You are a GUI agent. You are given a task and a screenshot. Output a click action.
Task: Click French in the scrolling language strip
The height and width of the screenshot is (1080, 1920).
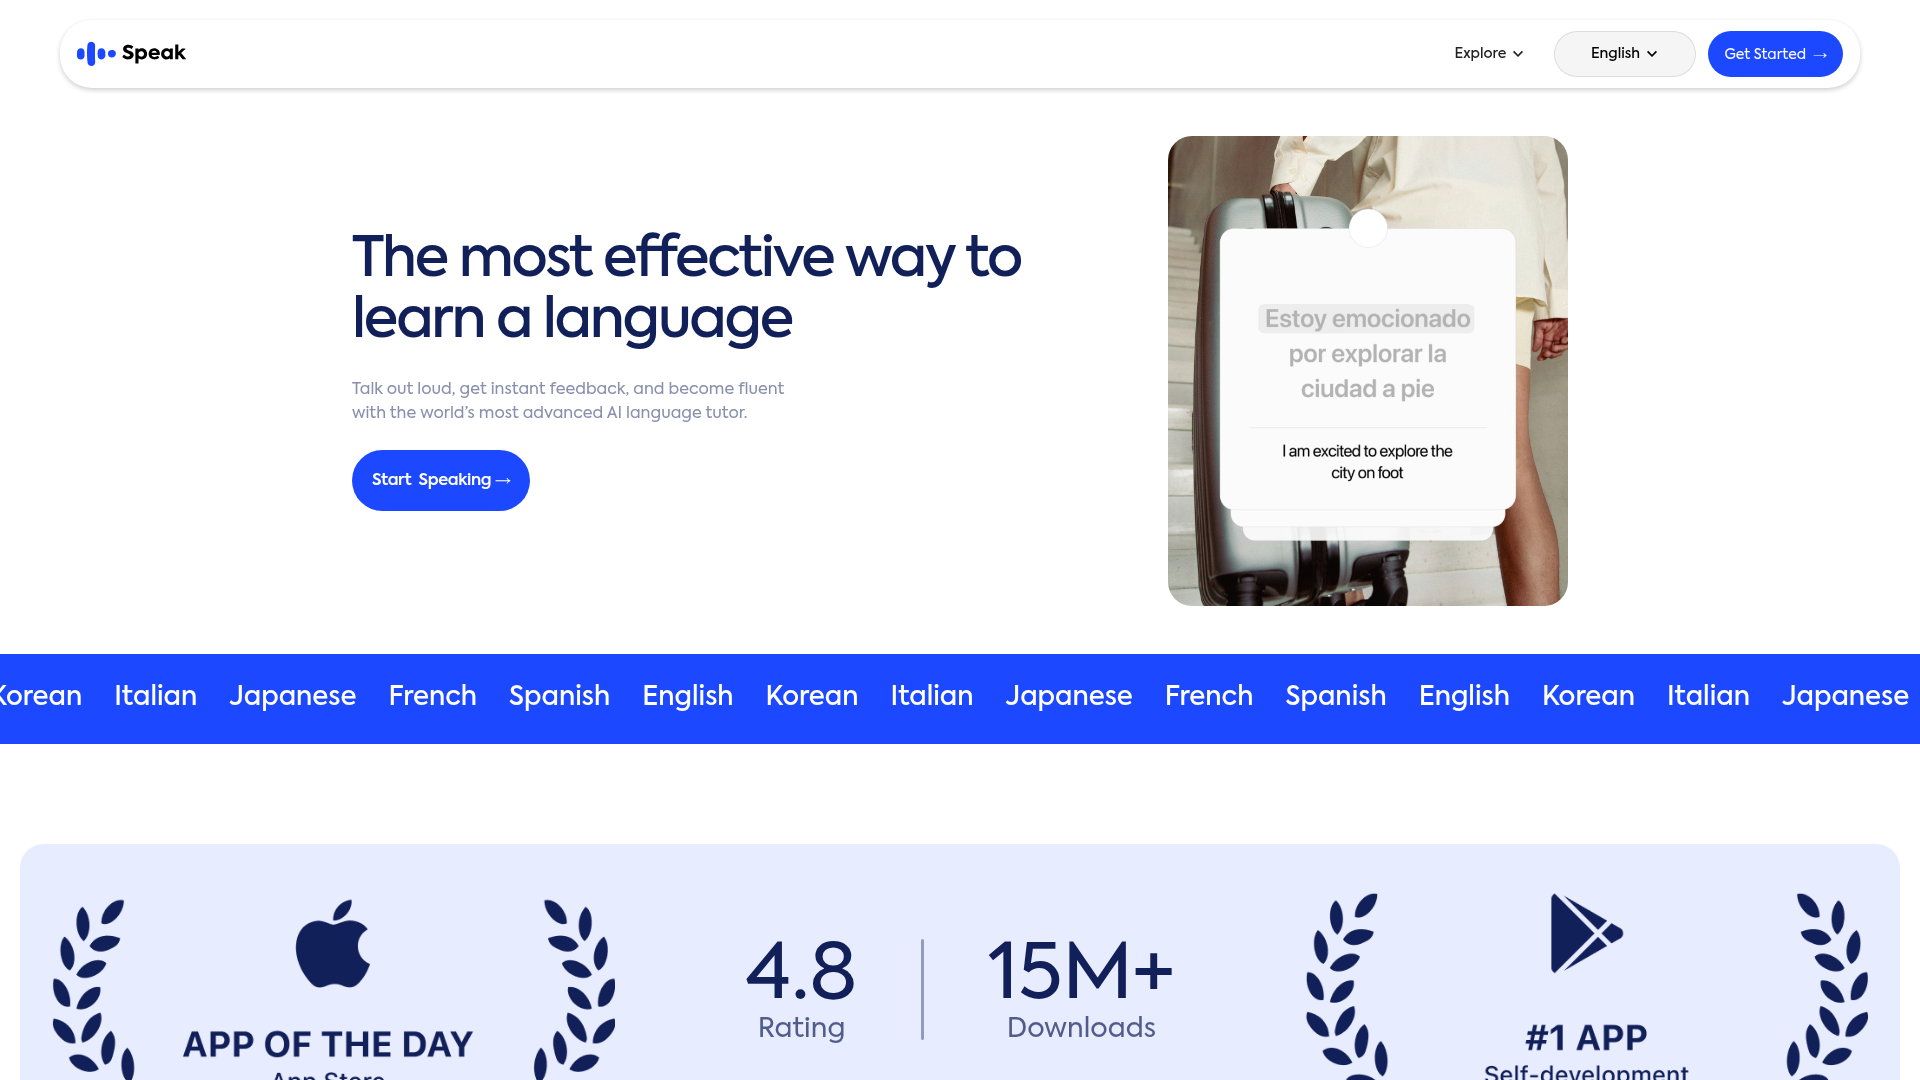click(432, 696)
